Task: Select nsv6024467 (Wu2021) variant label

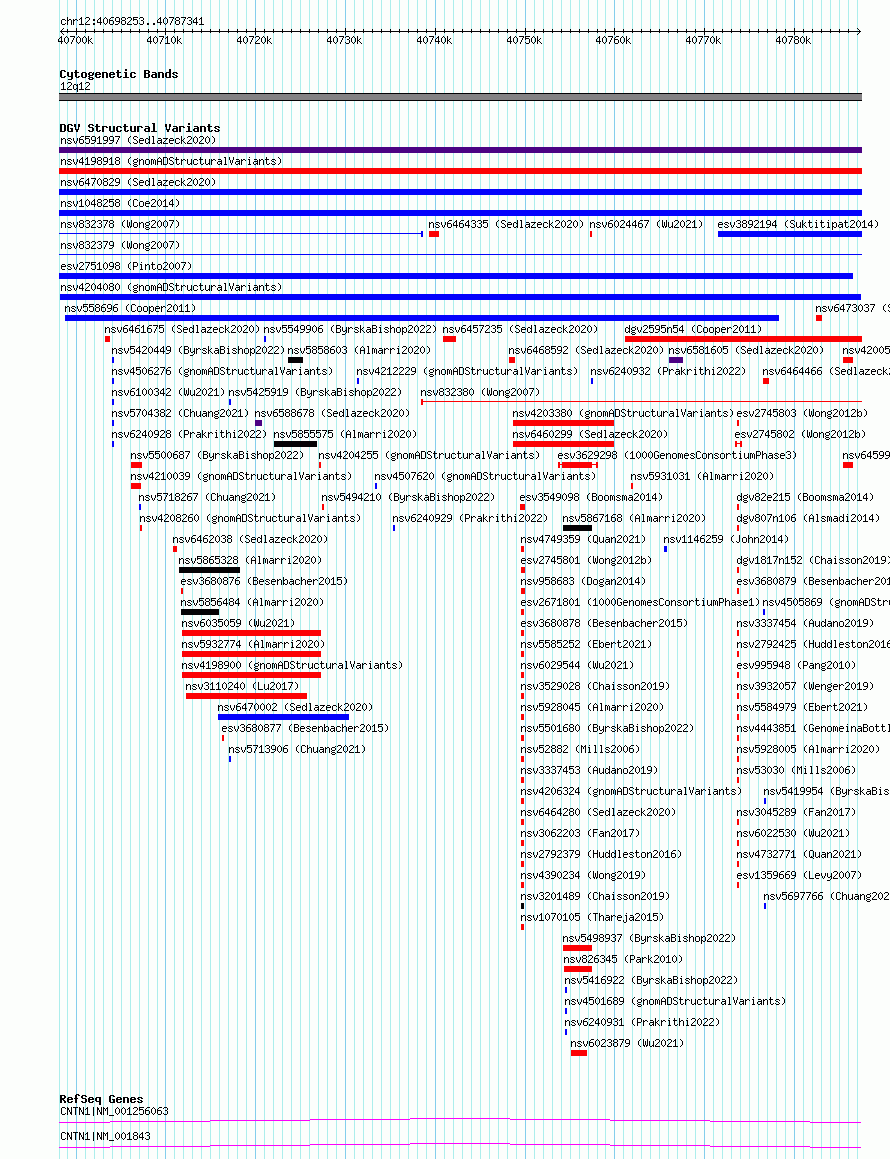Action: point(646,224)
